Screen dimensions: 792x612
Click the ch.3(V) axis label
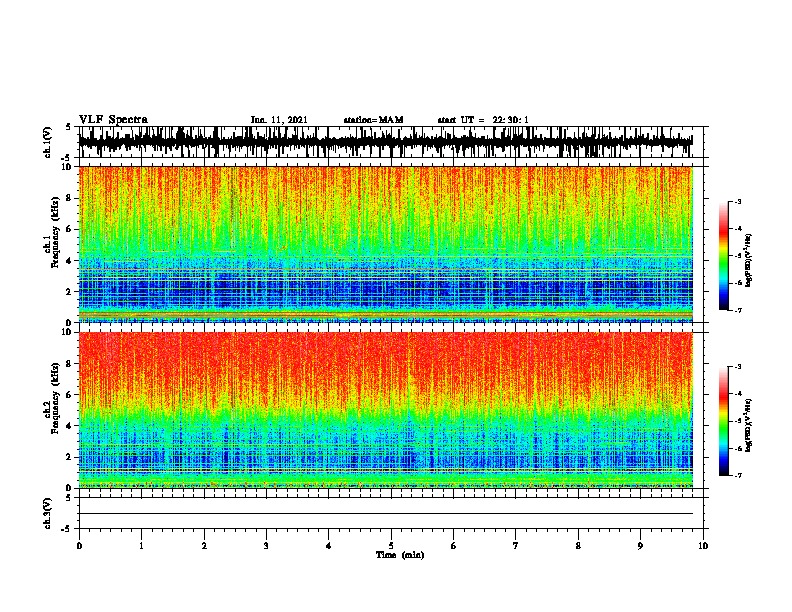click(48, 513)
